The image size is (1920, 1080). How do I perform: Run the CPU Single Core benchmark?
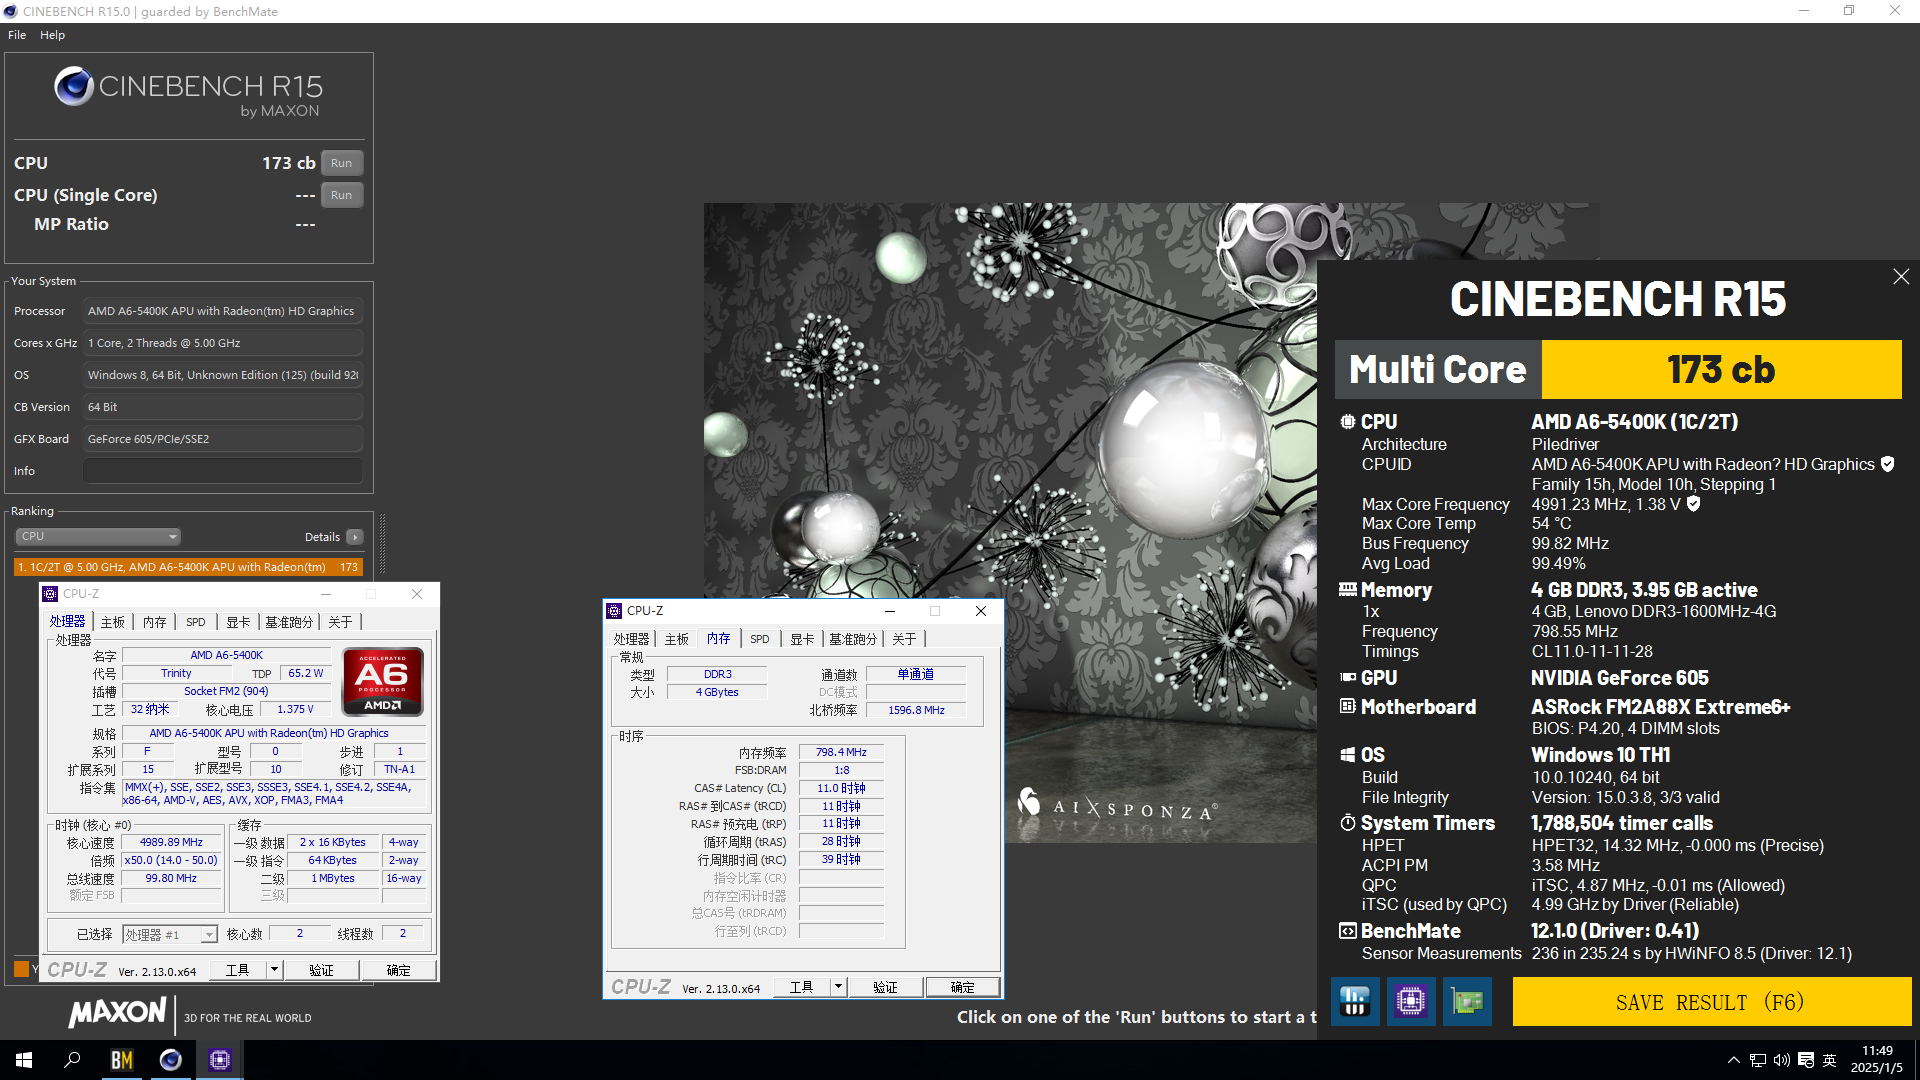pyautogui.click(x=341, y=195)
